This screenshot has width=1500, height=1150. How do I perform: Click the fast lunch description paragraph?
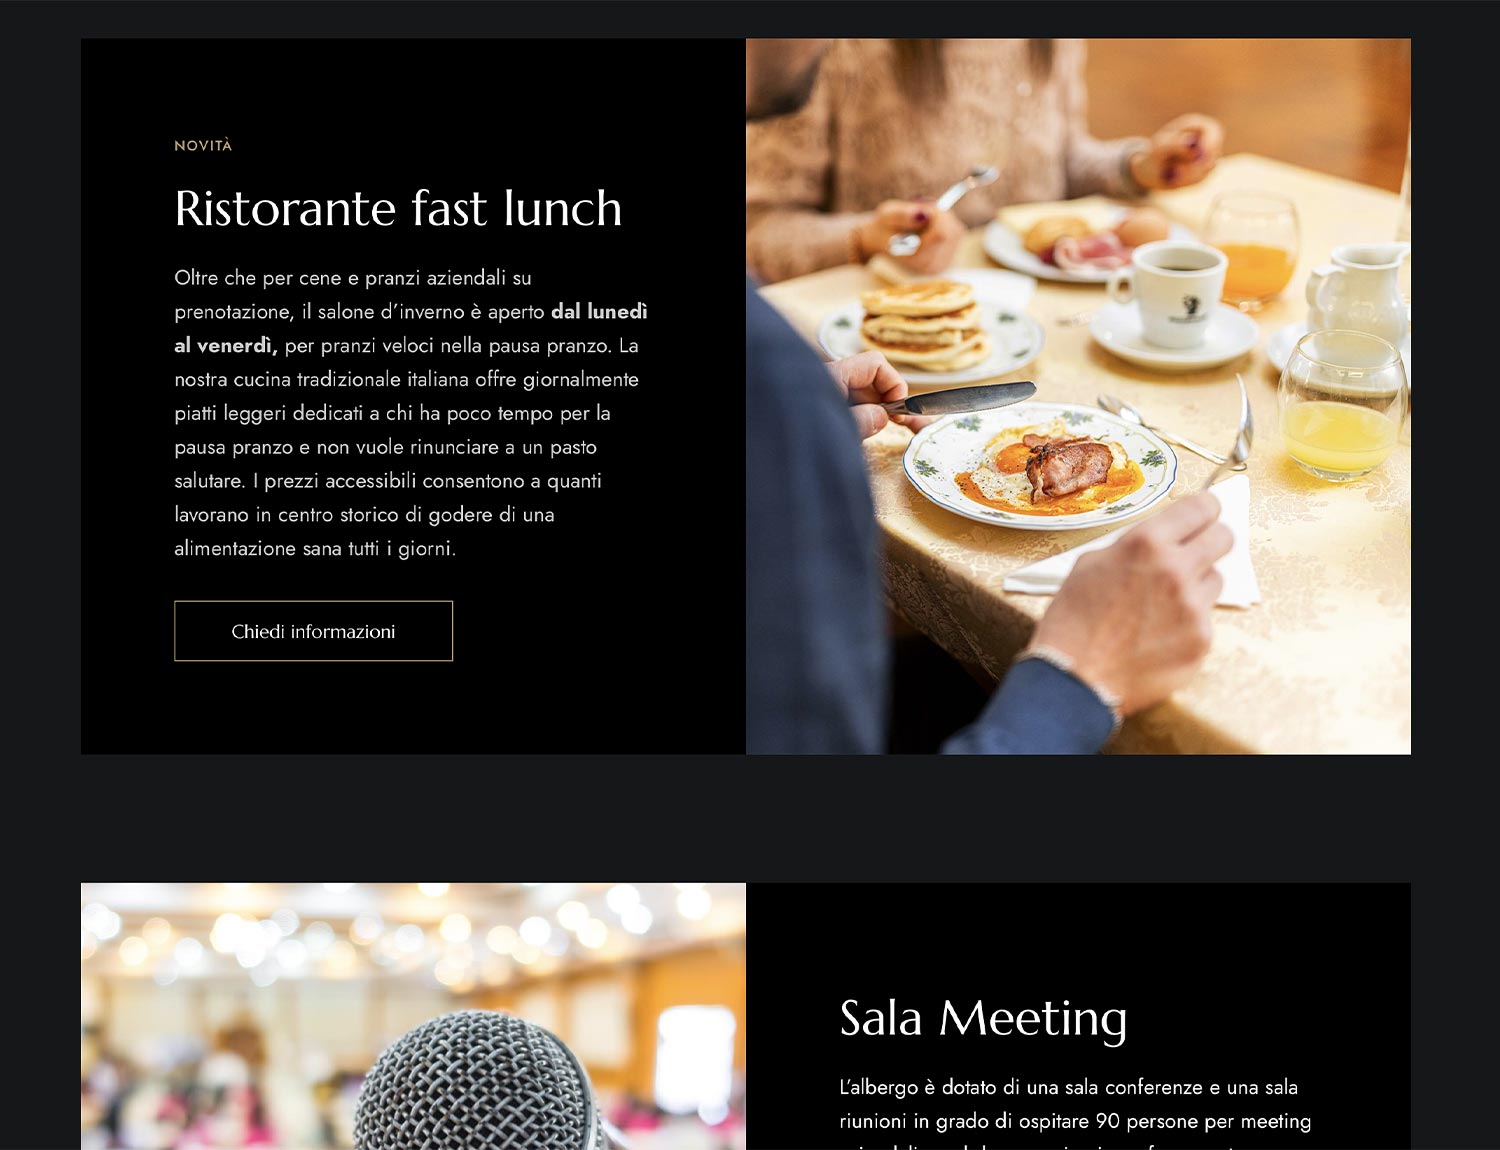pos(411,413)
